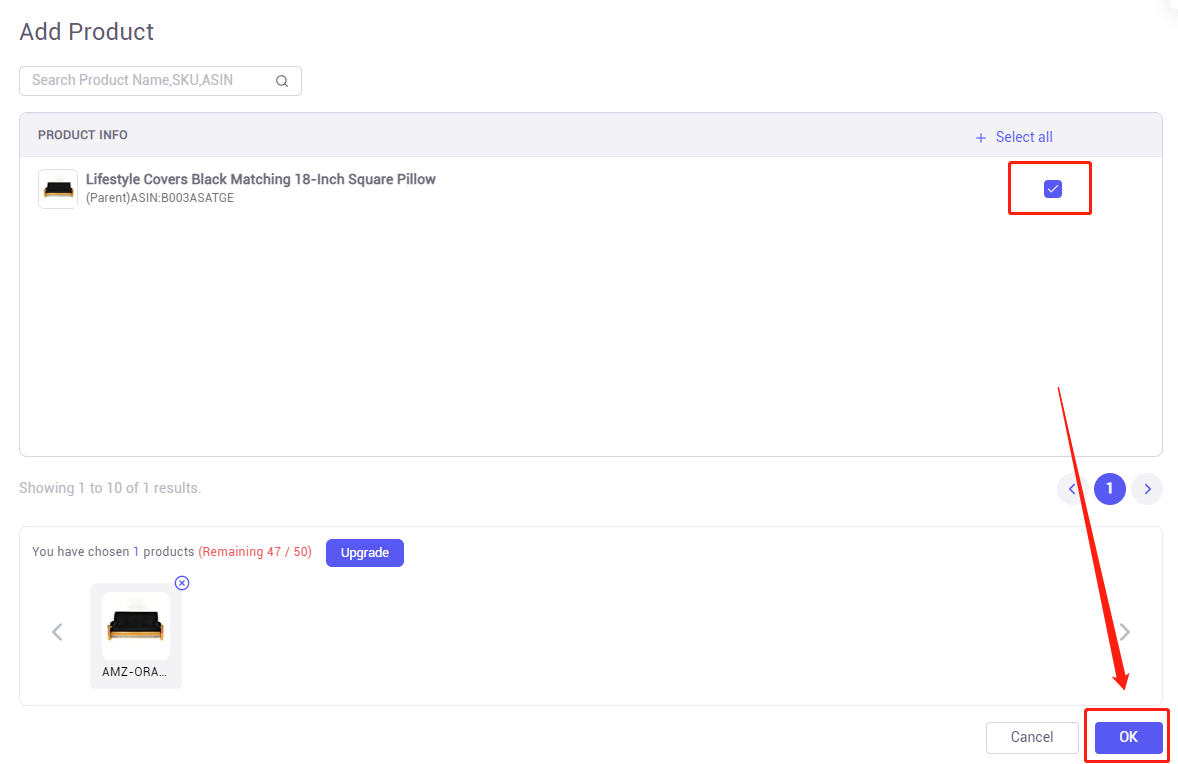1178x764 pixels.
Task: Select page 1 in pagination
Action: point(1110,489)
